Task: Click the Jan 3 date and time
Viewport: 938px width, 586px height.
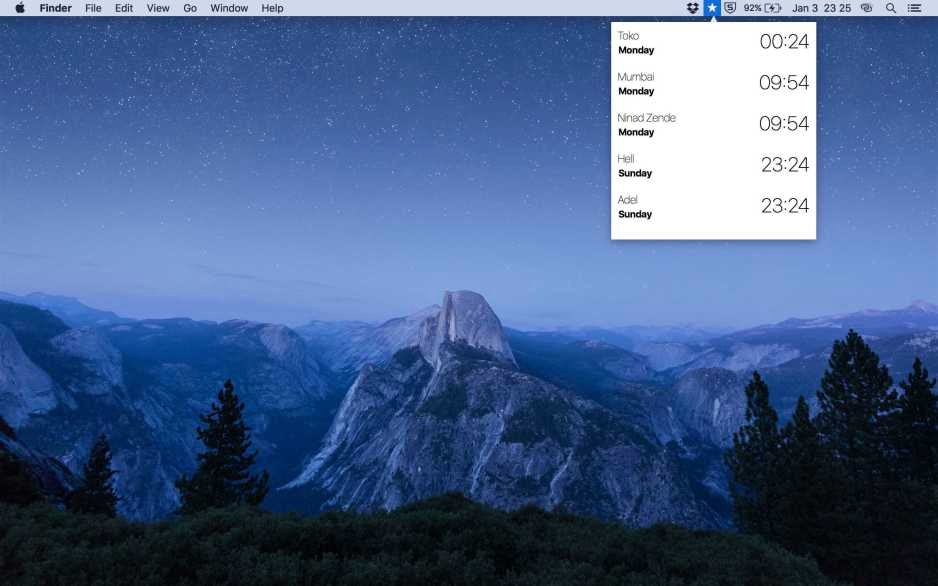Action: [x=821, y=8]
